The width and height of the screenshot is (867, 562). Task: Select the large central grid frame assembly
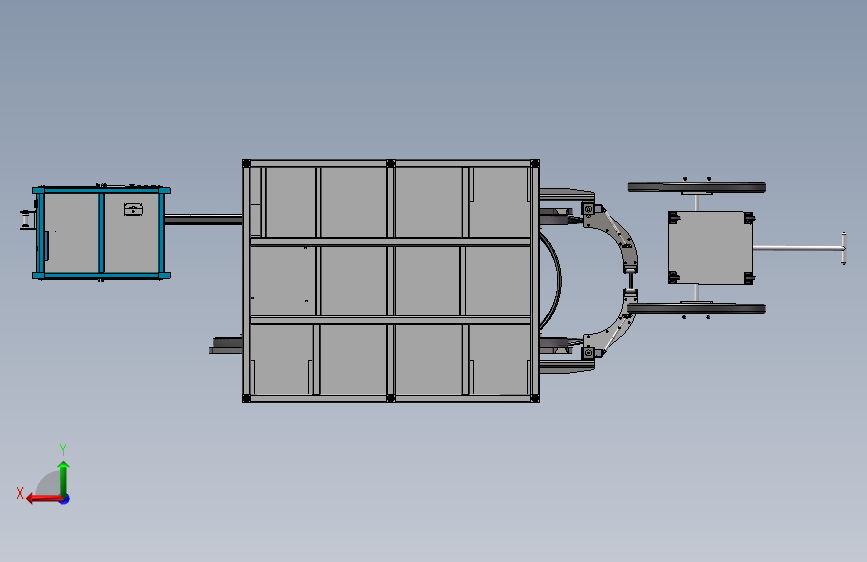click(391, 281)
